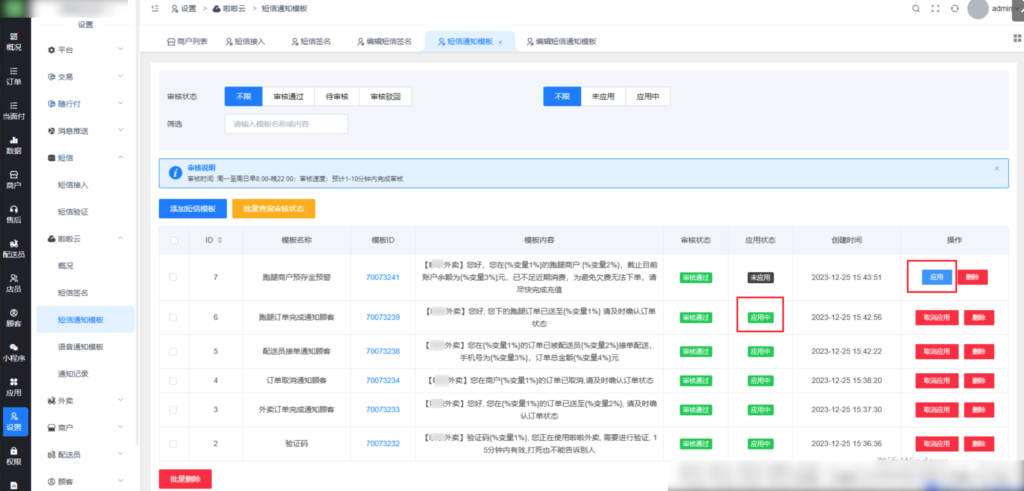Open 顾客 in dark sidebar
This screenshot has width=1024, height=491.
click(14, 318)
